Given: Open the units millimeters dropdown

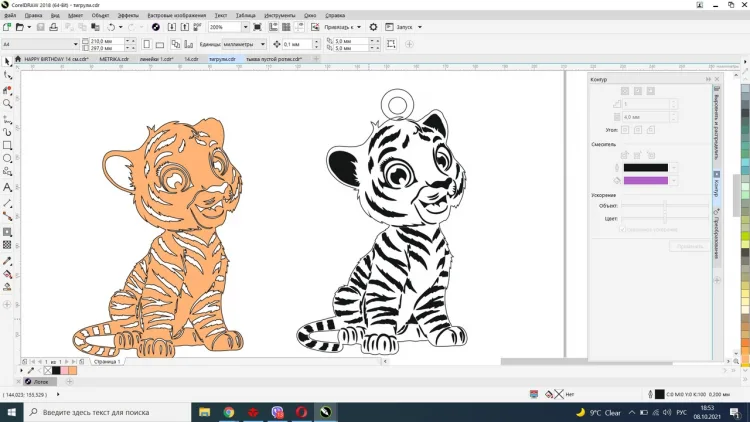Looking at the screenshot, I should click(263, 44).
